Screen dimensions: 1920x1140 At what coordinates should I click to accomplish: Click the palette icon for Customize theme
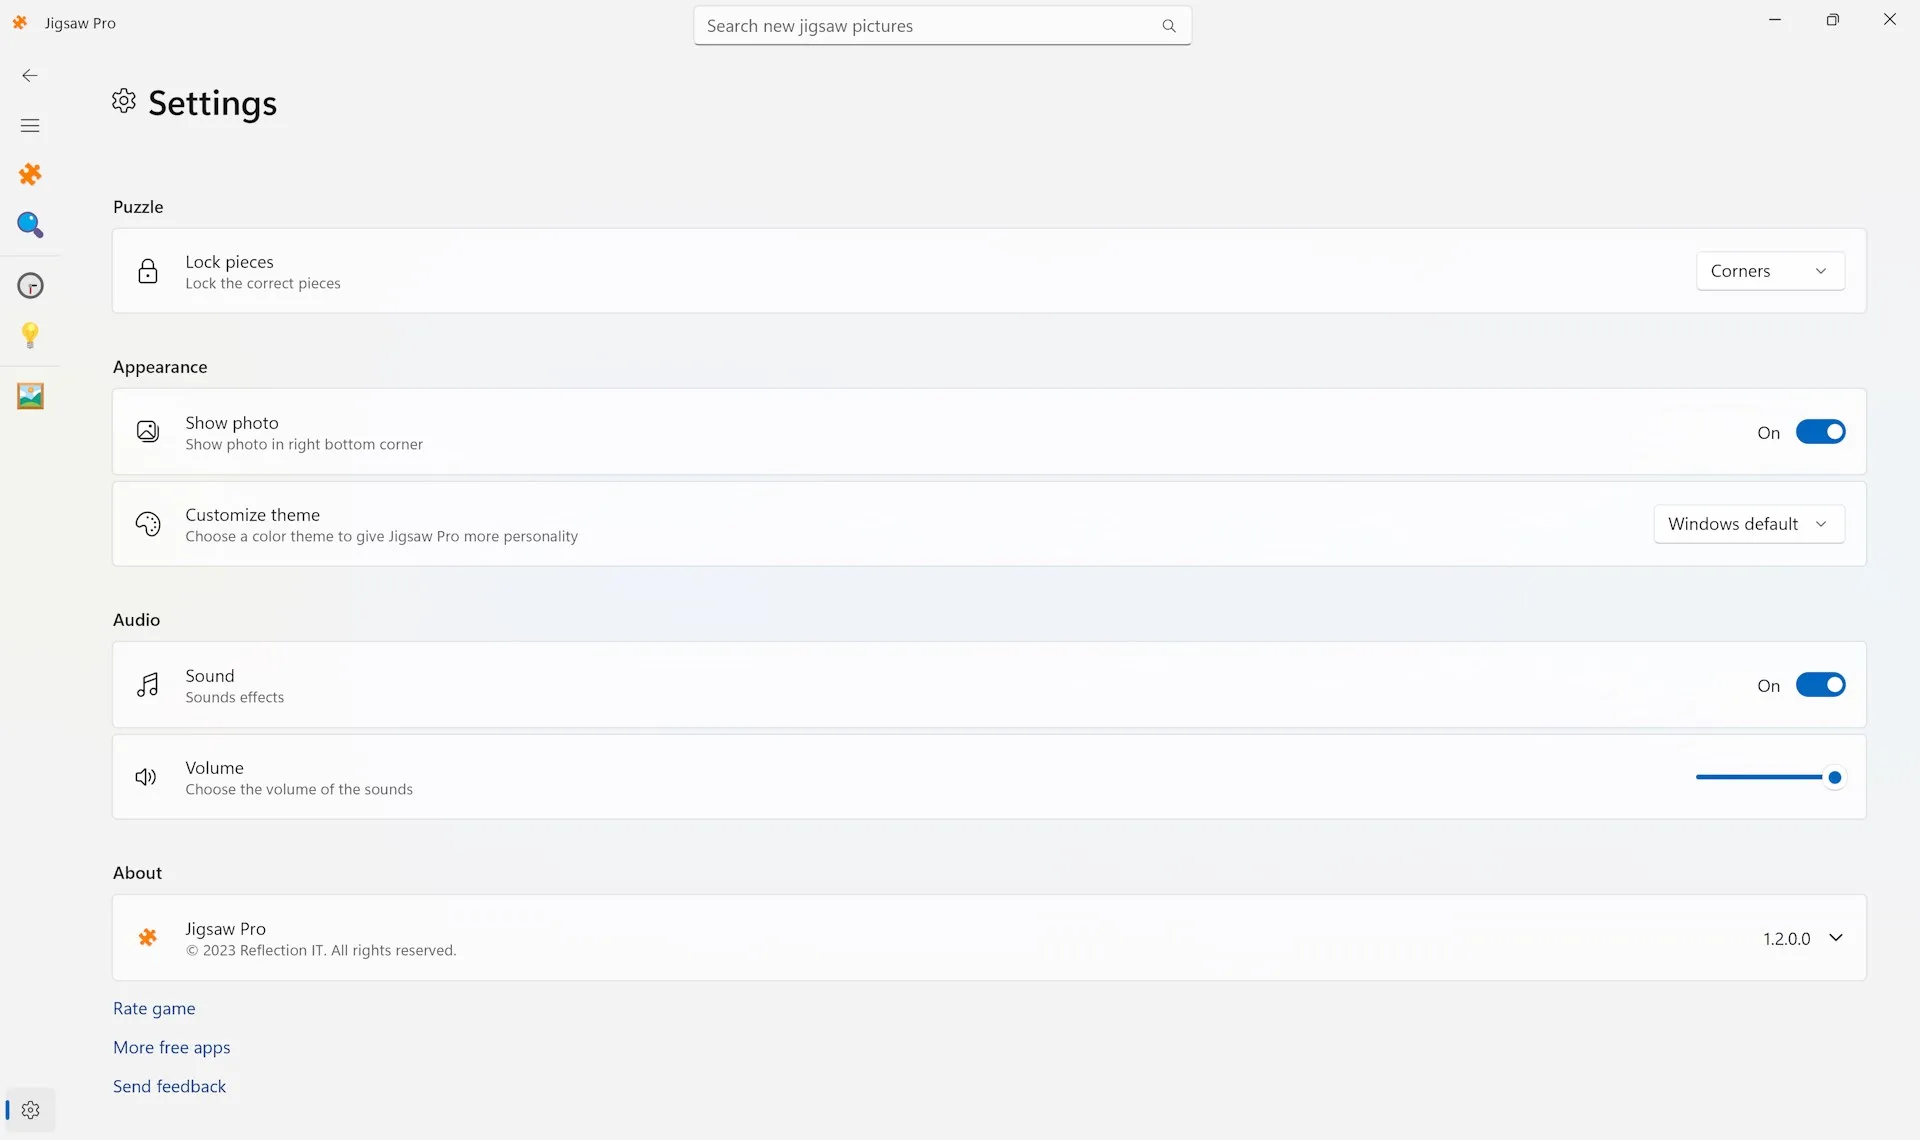[148, 524]
